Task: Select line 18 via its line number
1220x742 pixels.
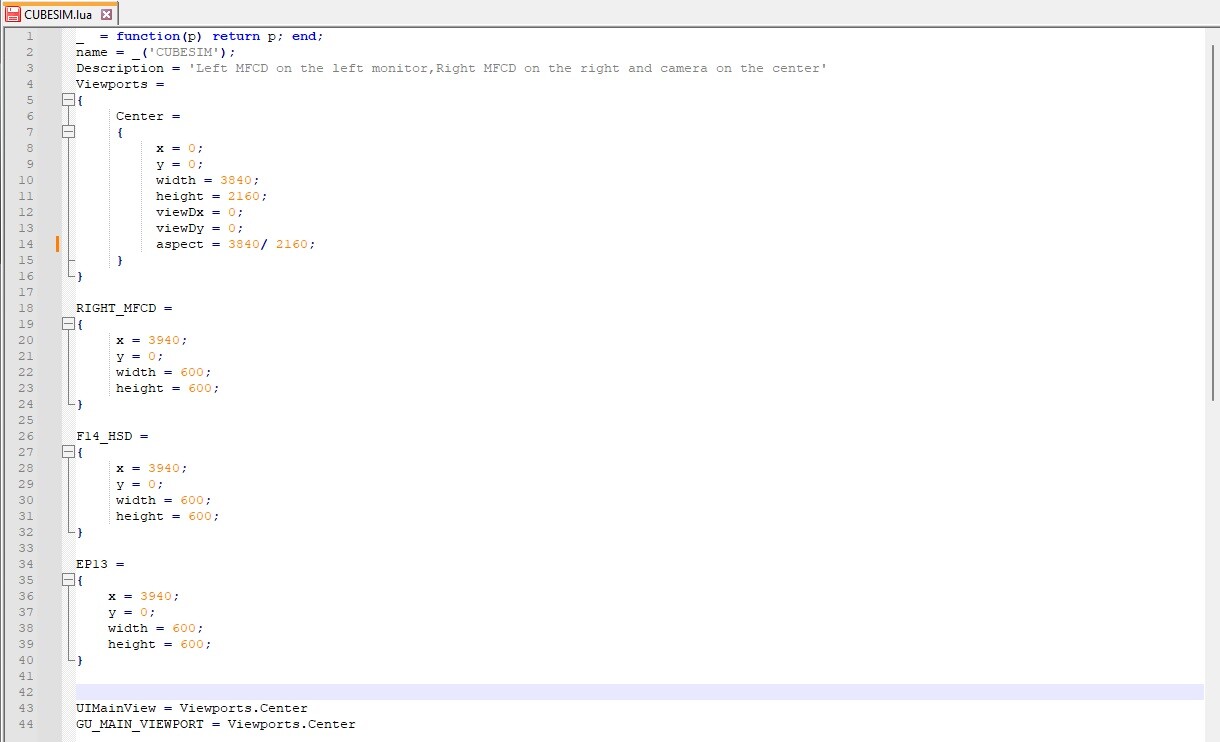Action: 26,308
